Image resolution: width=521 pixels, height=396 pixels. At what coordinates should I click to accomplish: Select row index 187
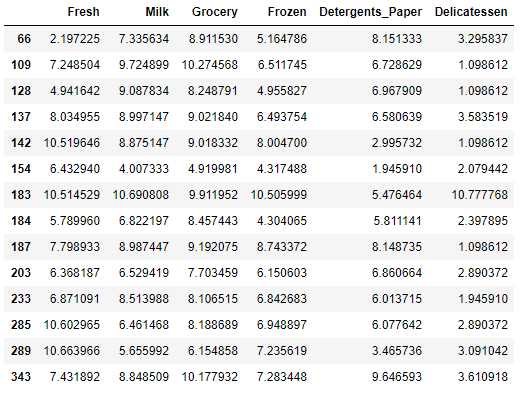pos(21,247)
